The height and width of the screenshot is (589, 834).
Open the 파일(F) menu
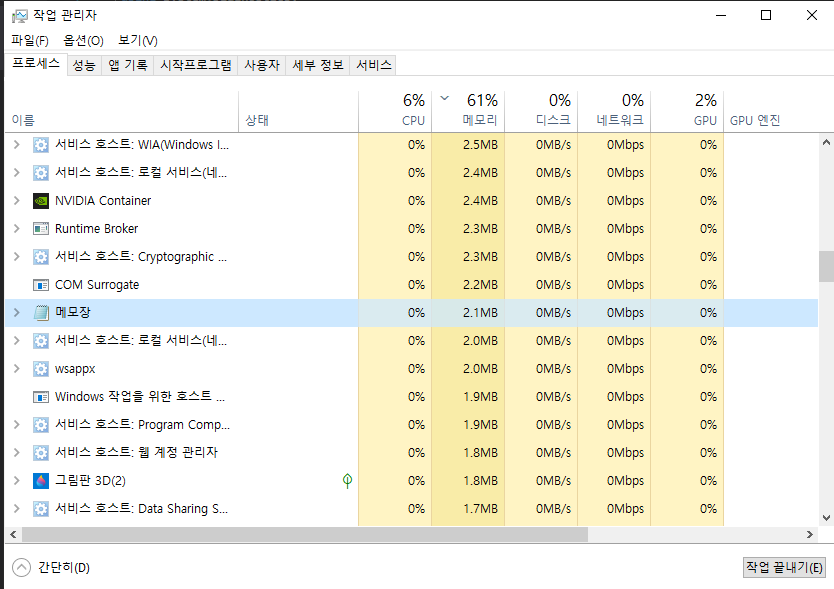point(30,40)
